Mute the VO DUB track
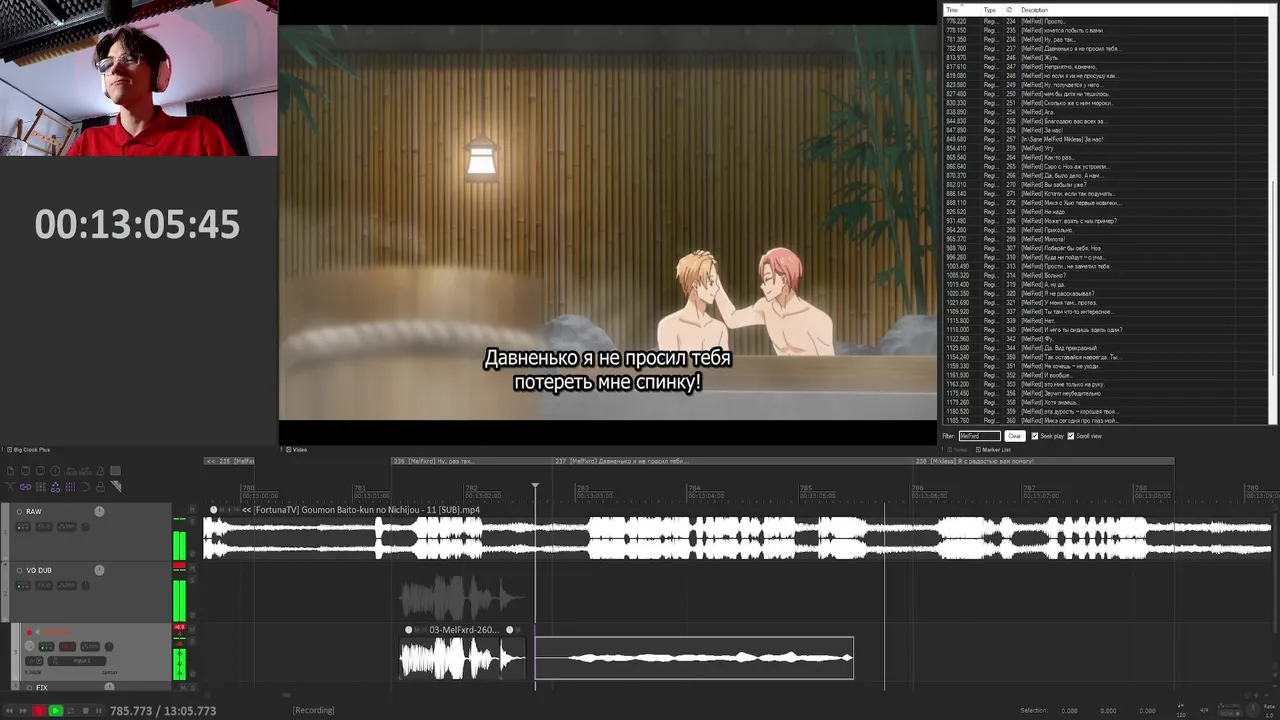 (x=192, y=568)
